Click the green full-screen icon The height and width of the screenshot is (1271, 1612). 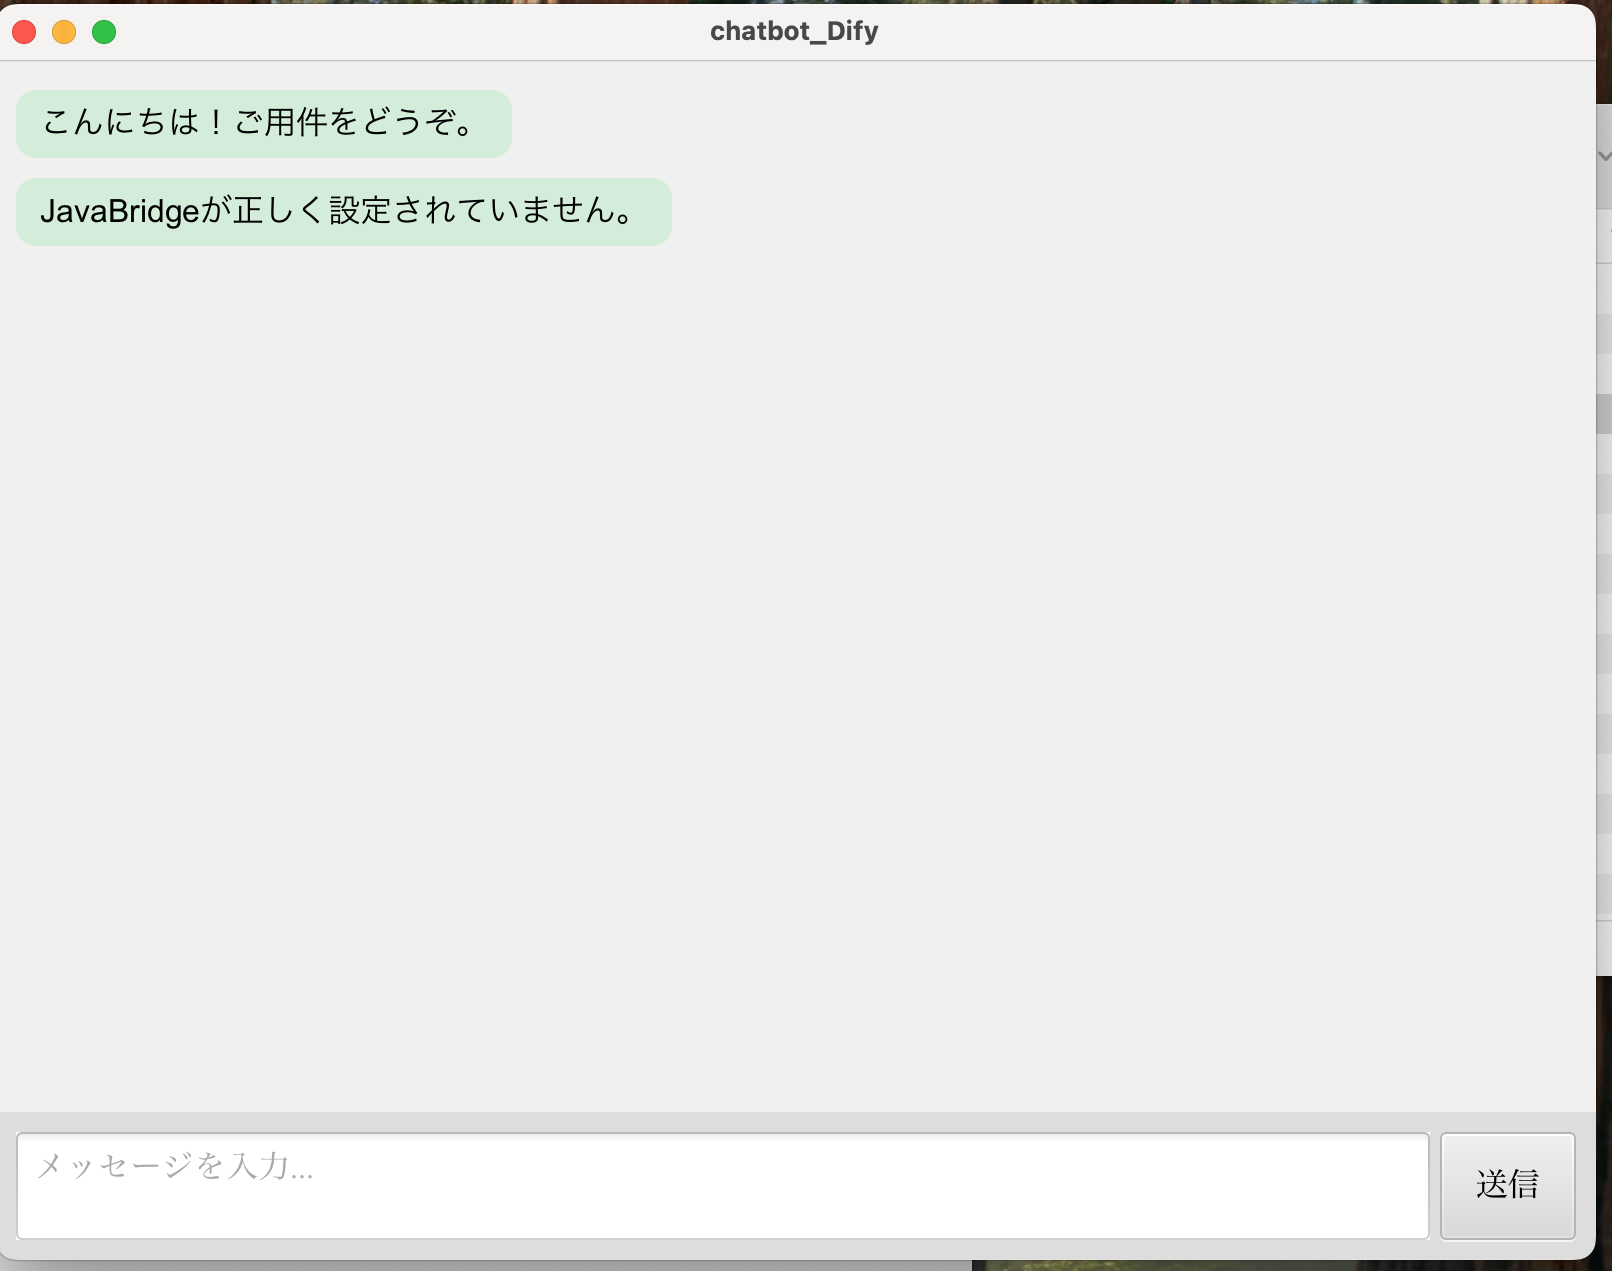[104, 31]
